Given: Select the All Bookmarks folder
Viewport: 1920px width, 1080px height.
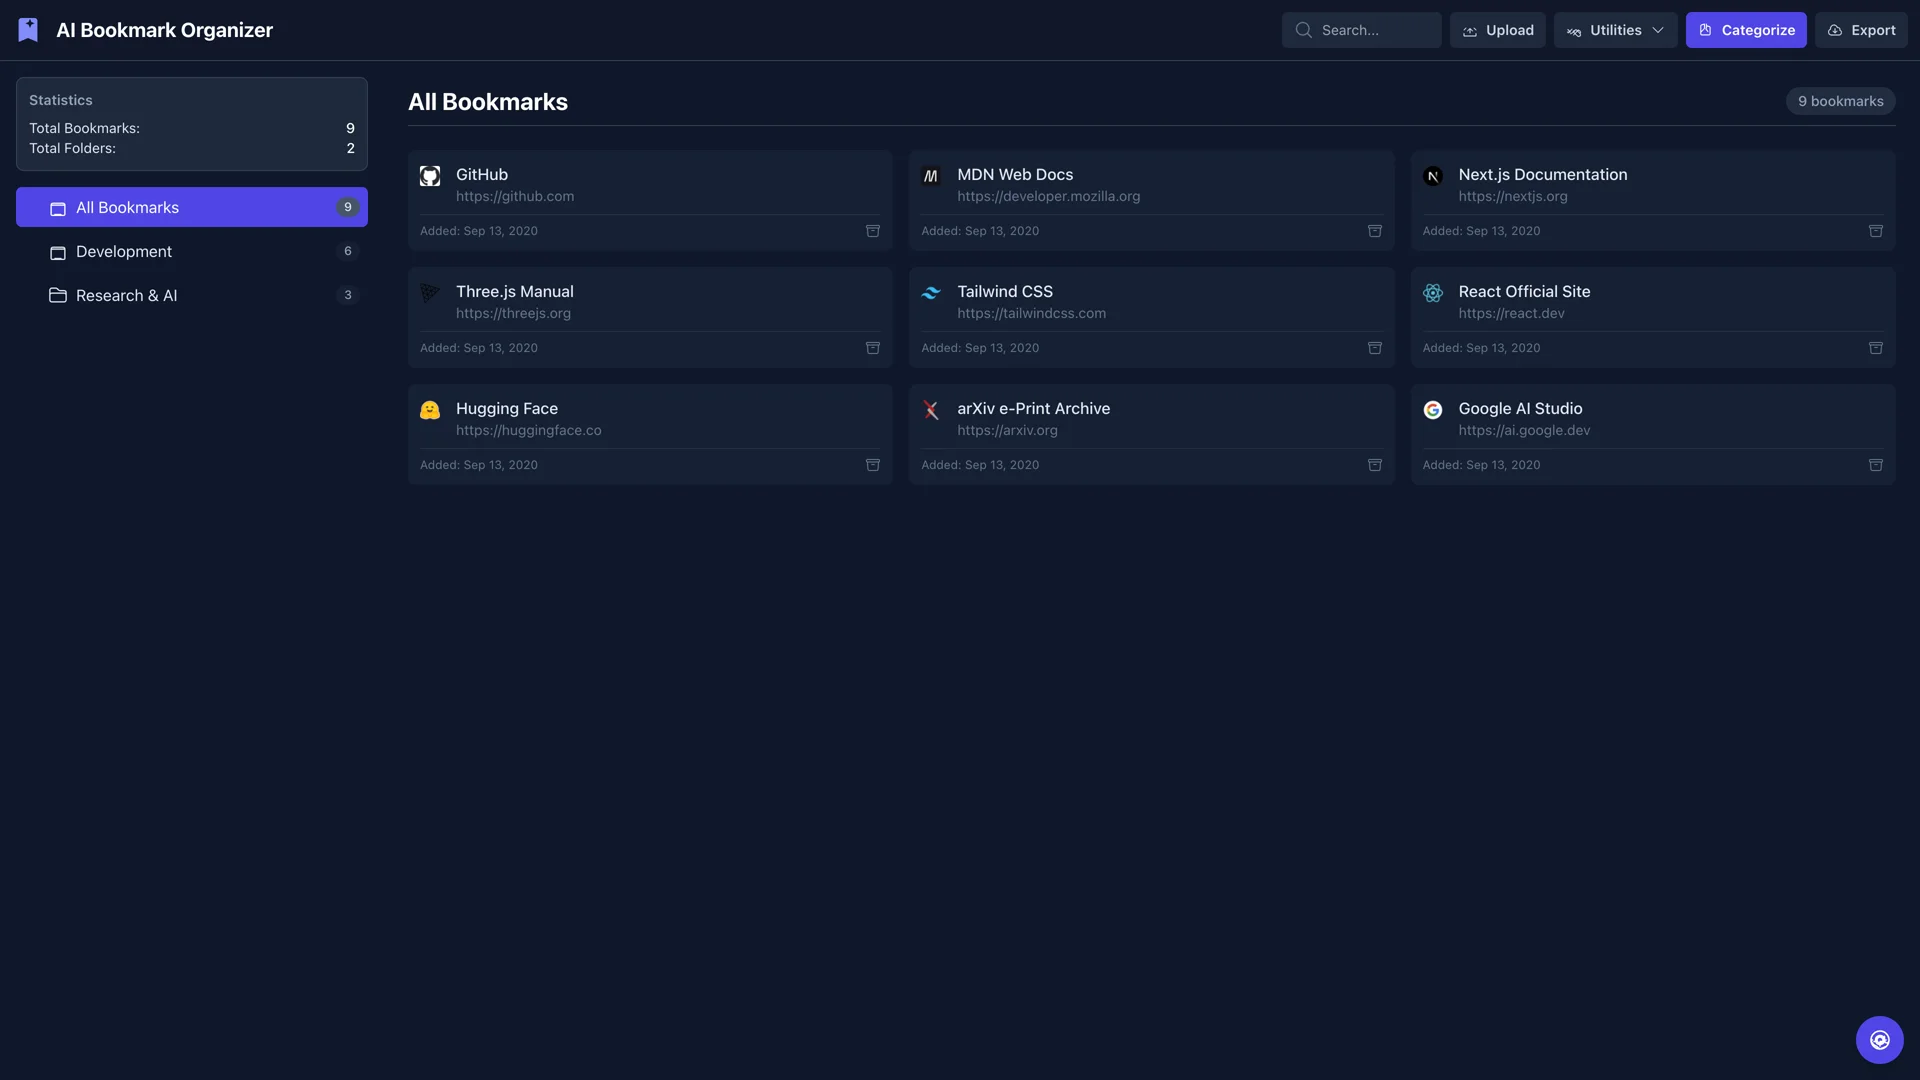Looking at the screenshot, I should coord(192,207).
